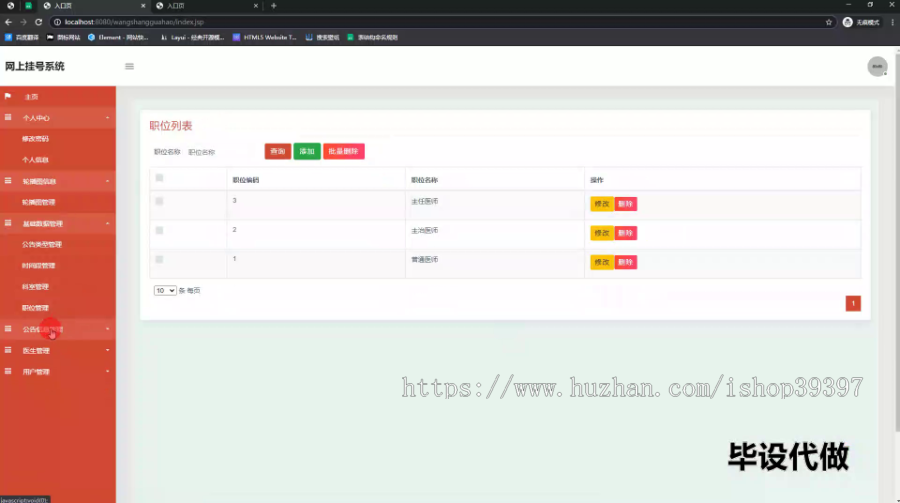Reload the page with the refresh icon
Viewport: 900px width, 503px height.
pos(38,22)
